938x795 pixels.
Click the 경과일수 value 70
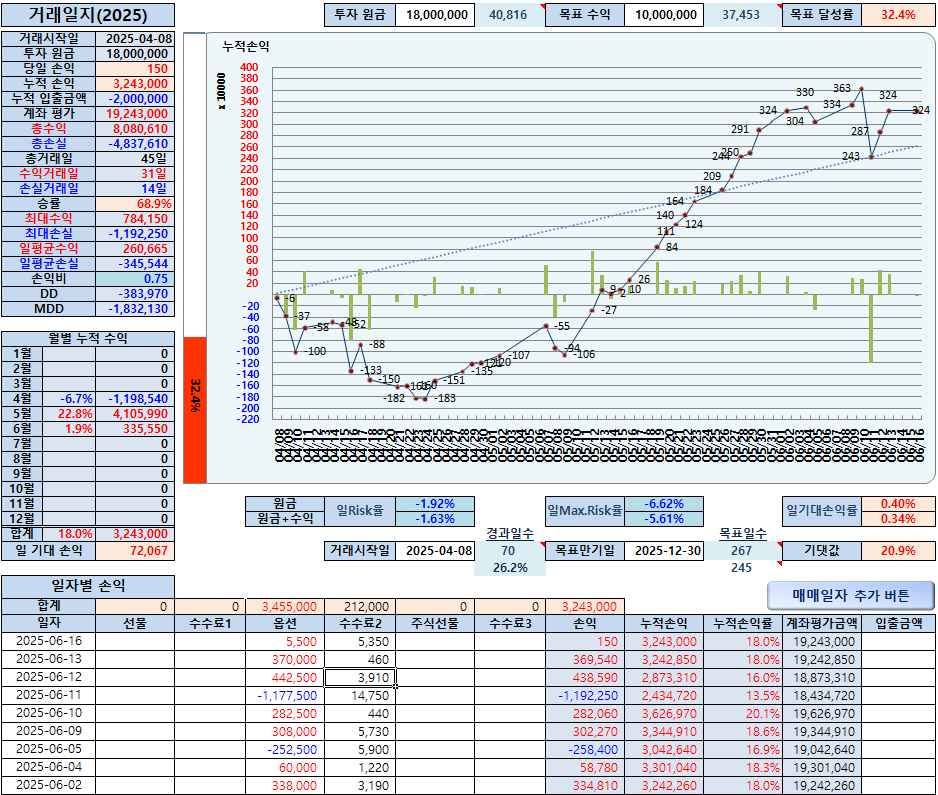(508, 550)
